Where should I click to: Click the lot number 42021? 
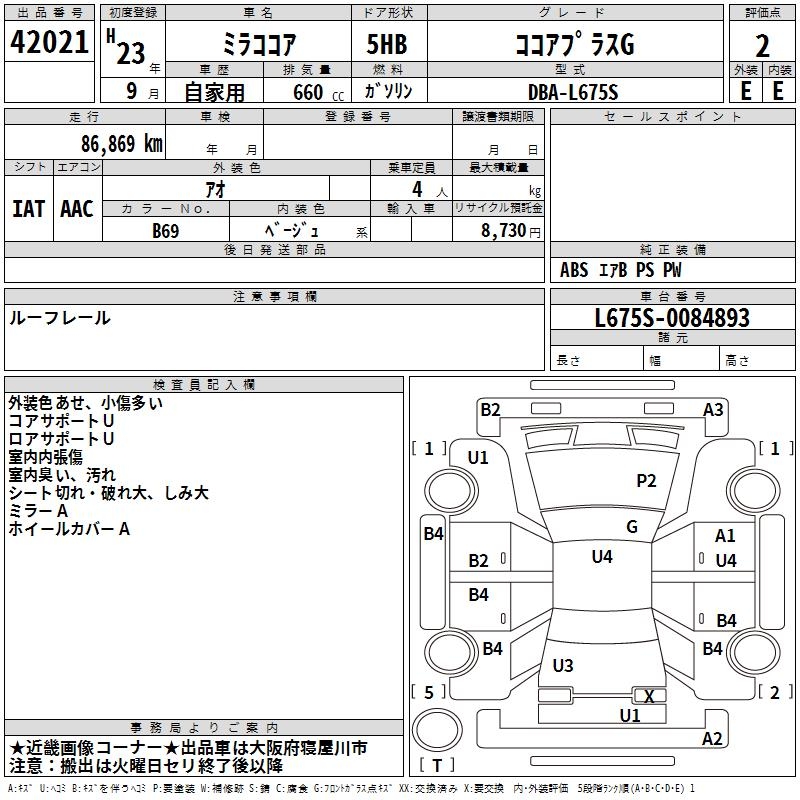pos(49,42)
